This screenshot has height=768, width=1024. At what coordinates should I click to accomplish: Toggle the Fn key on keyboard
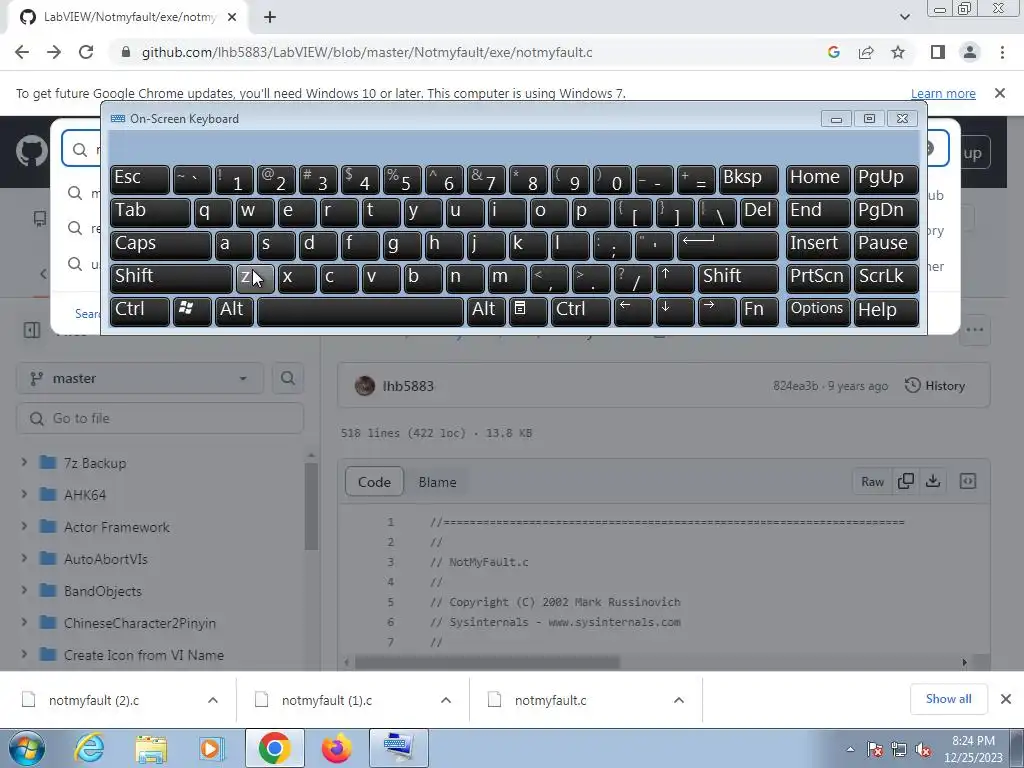759,311
